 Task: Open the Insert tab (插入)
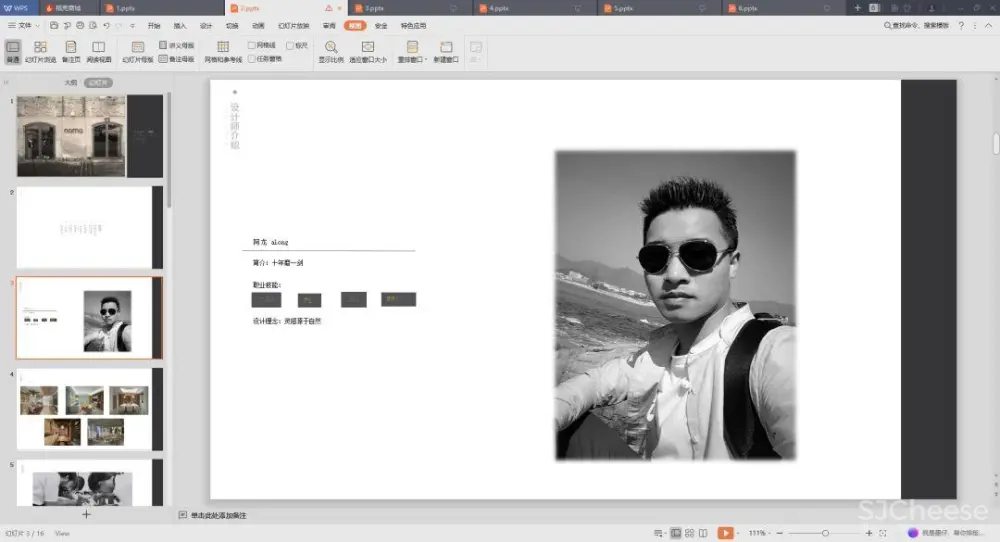coord(180,25)
